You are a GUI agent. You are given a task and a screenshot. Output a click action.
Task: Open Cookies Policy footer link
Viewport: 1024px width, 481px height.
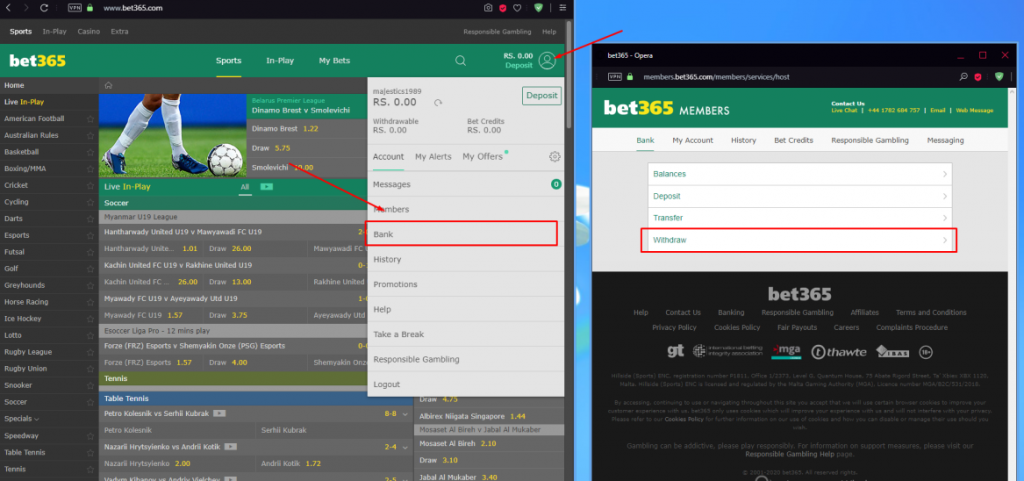pos(737,328)
